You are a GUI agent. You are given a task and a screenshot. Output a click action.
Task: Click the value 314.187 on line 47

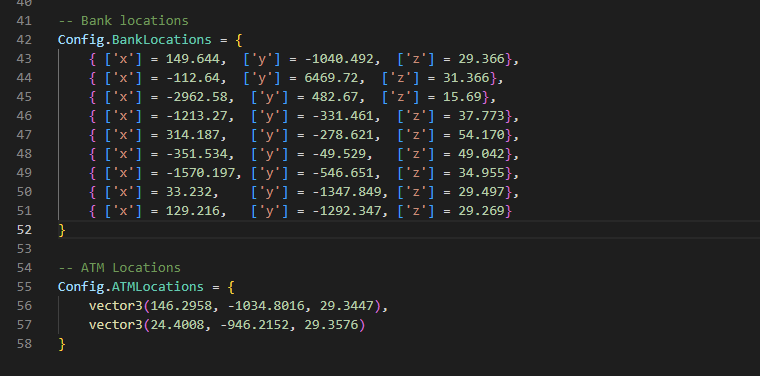192,135
